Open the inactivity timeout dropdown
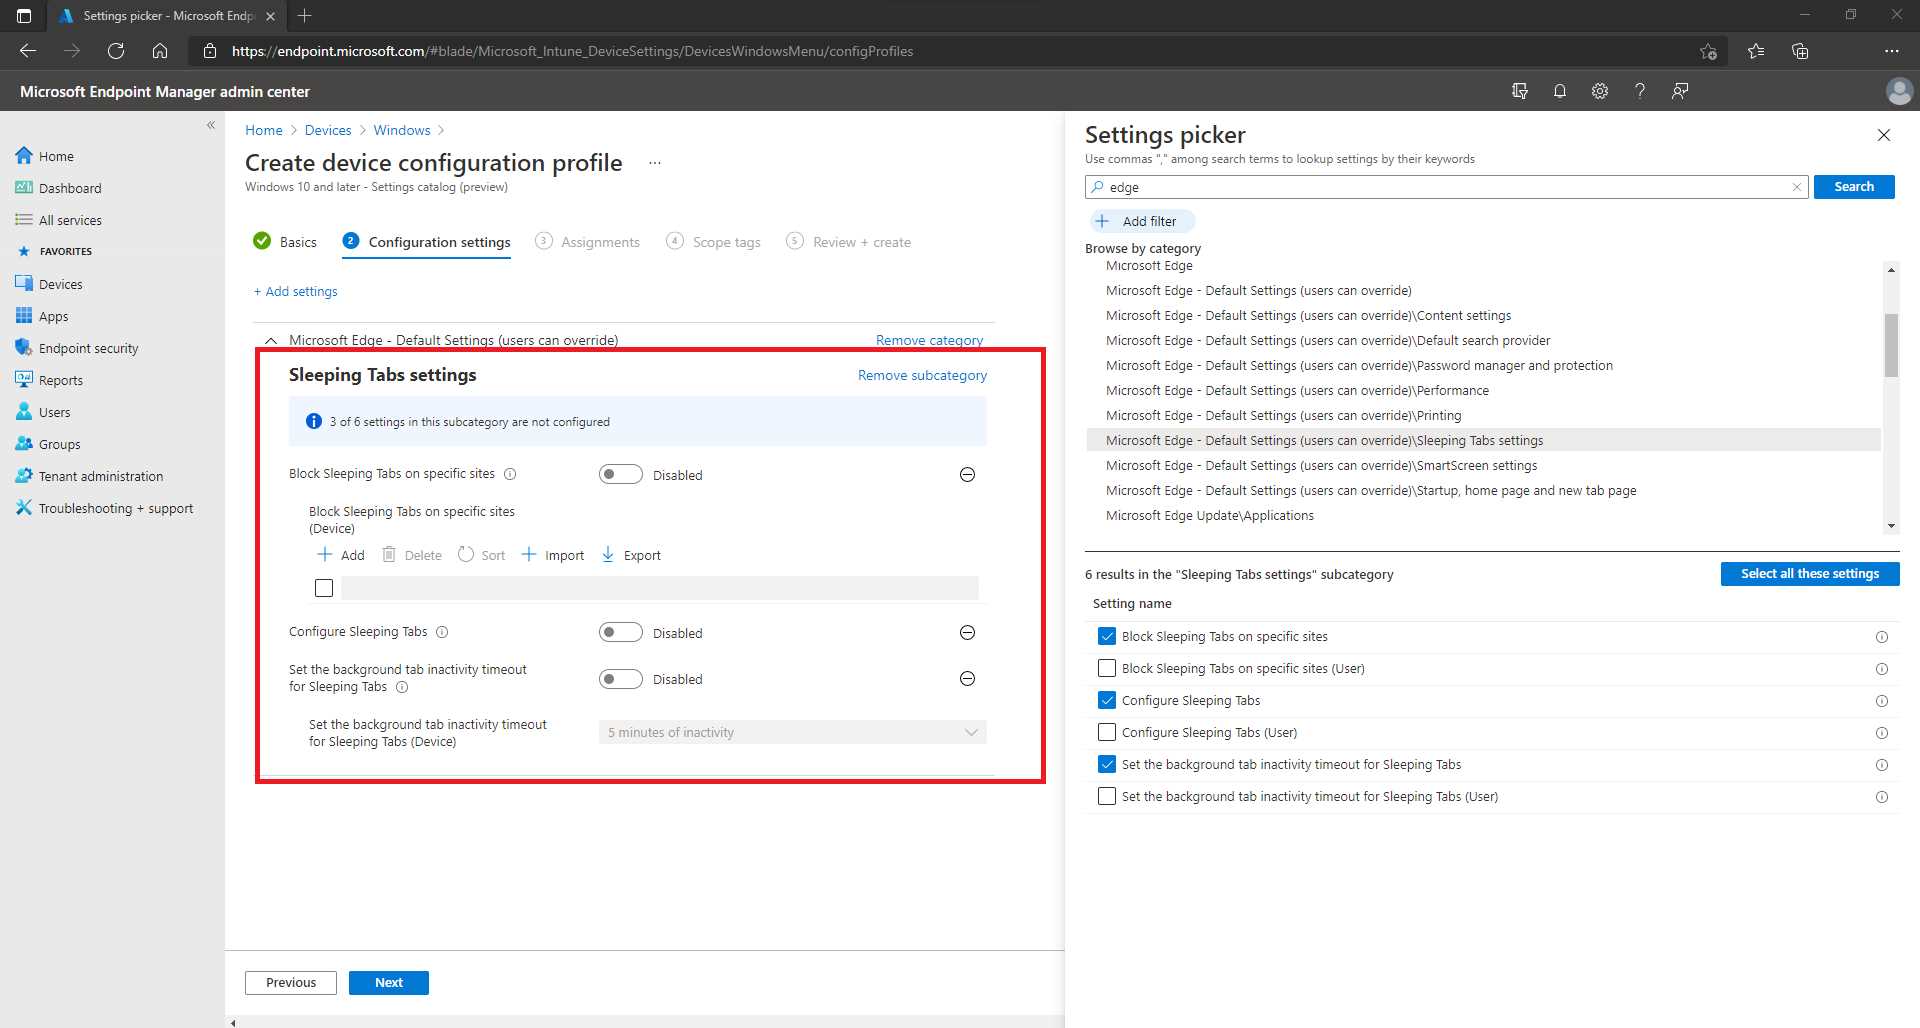This screenshot has width=1920, height=1028. coord(791,732)
